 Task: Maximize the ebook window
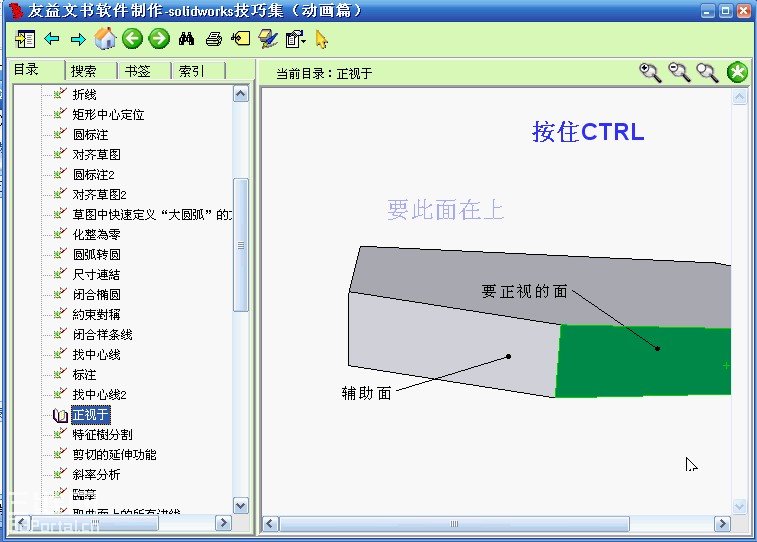pos(726,11)
